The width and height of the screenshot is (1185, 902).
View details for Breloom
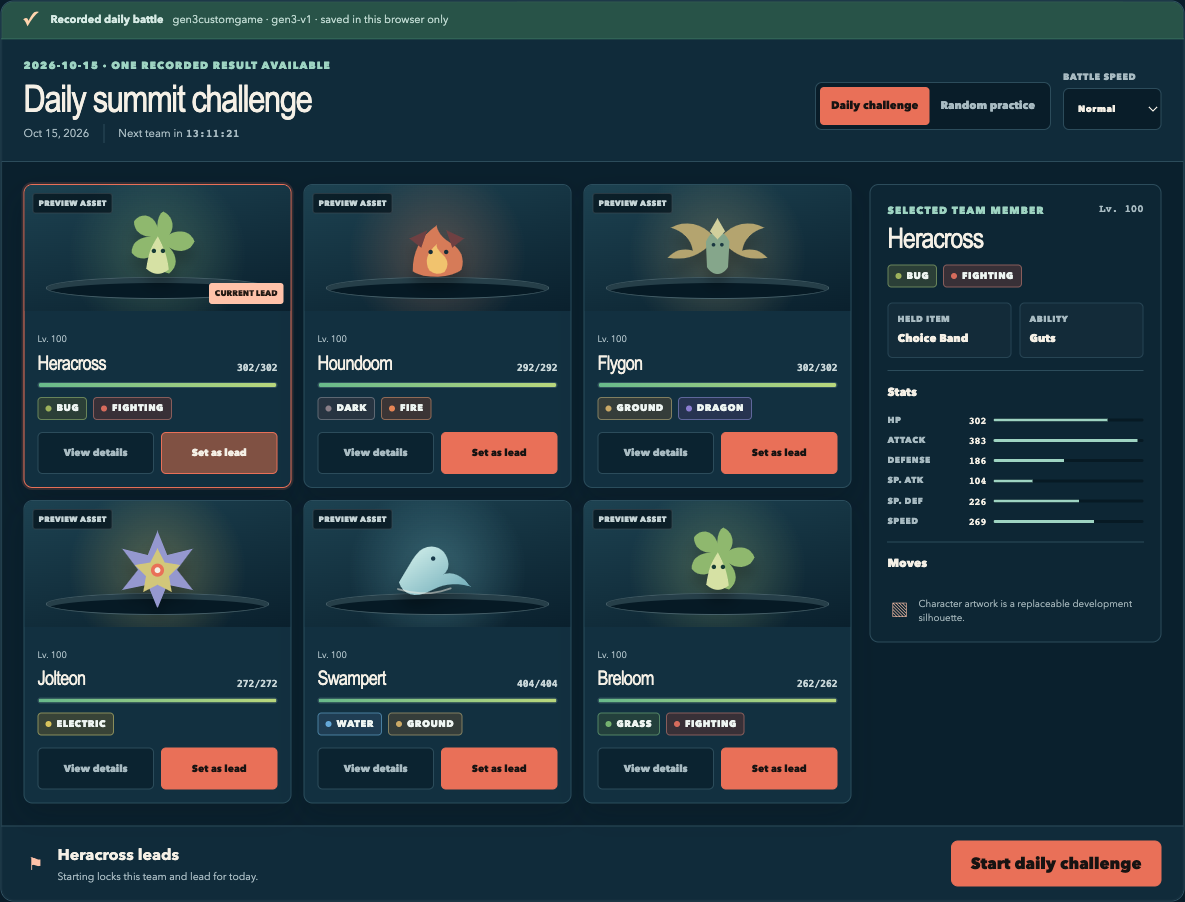pyautogui.click(x=655, y=768)
